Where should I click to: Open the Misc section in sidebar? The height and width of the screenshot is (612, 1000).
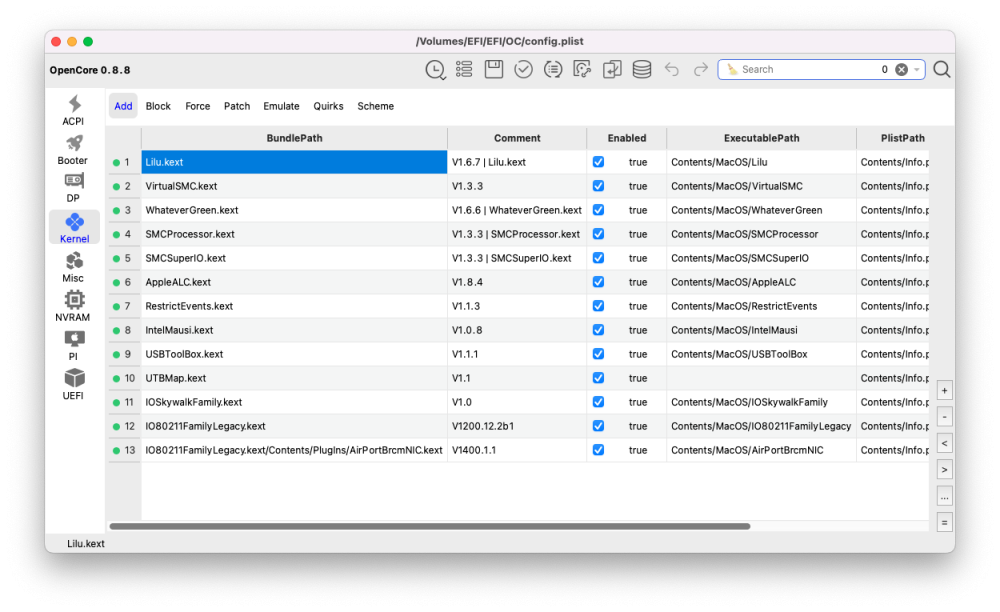pos(73,267)
